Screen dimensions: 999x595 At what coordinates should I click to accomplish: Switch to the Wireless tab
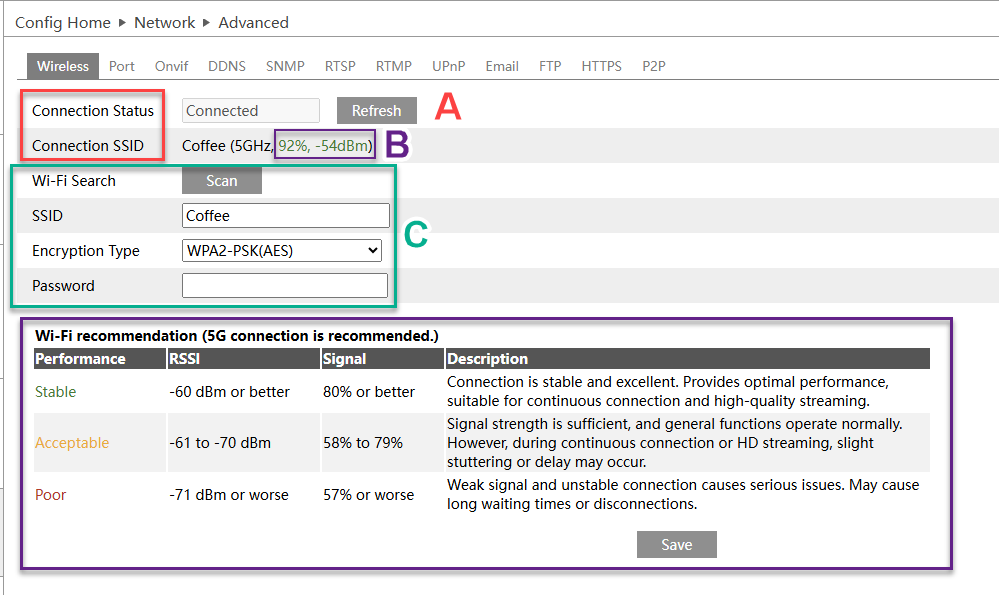tap(63, 66)
